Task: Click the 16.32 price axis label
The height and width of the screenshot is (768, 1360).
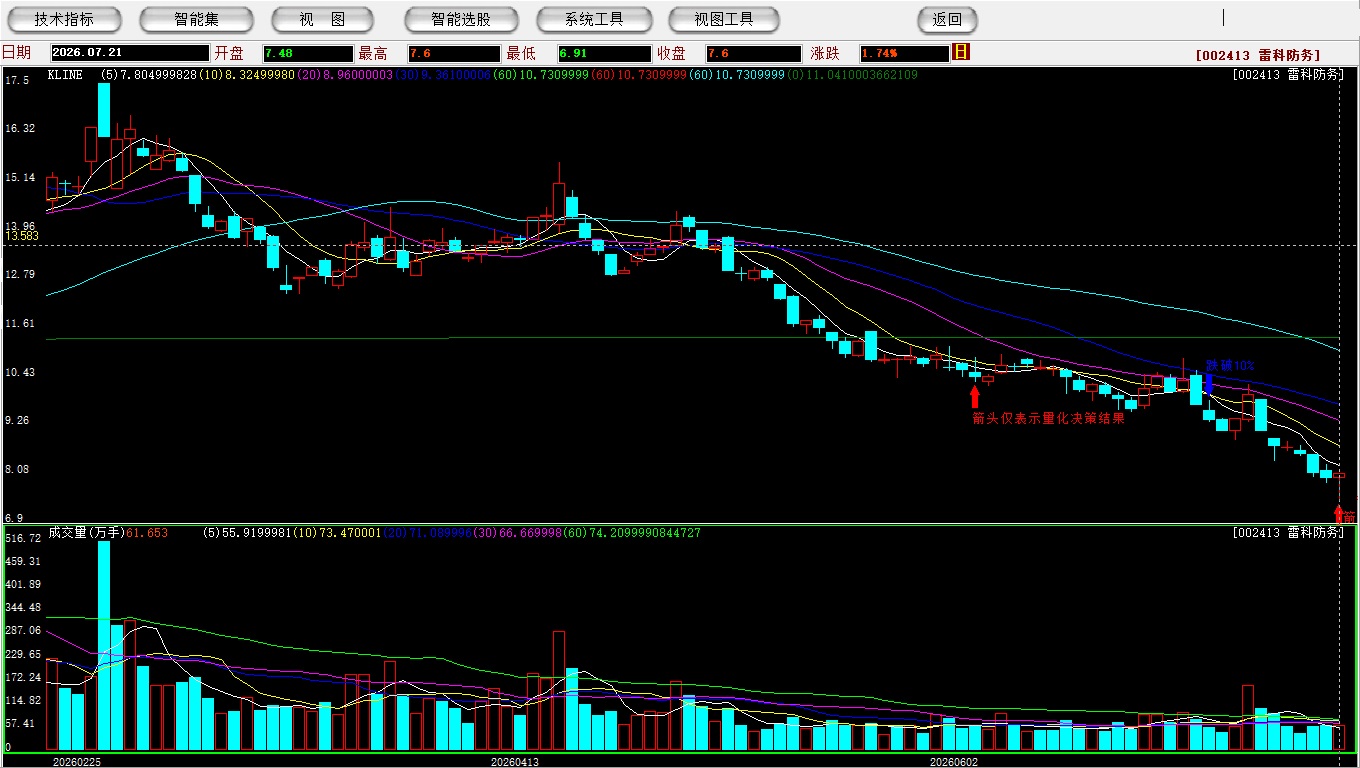Action: click(20, 128)
